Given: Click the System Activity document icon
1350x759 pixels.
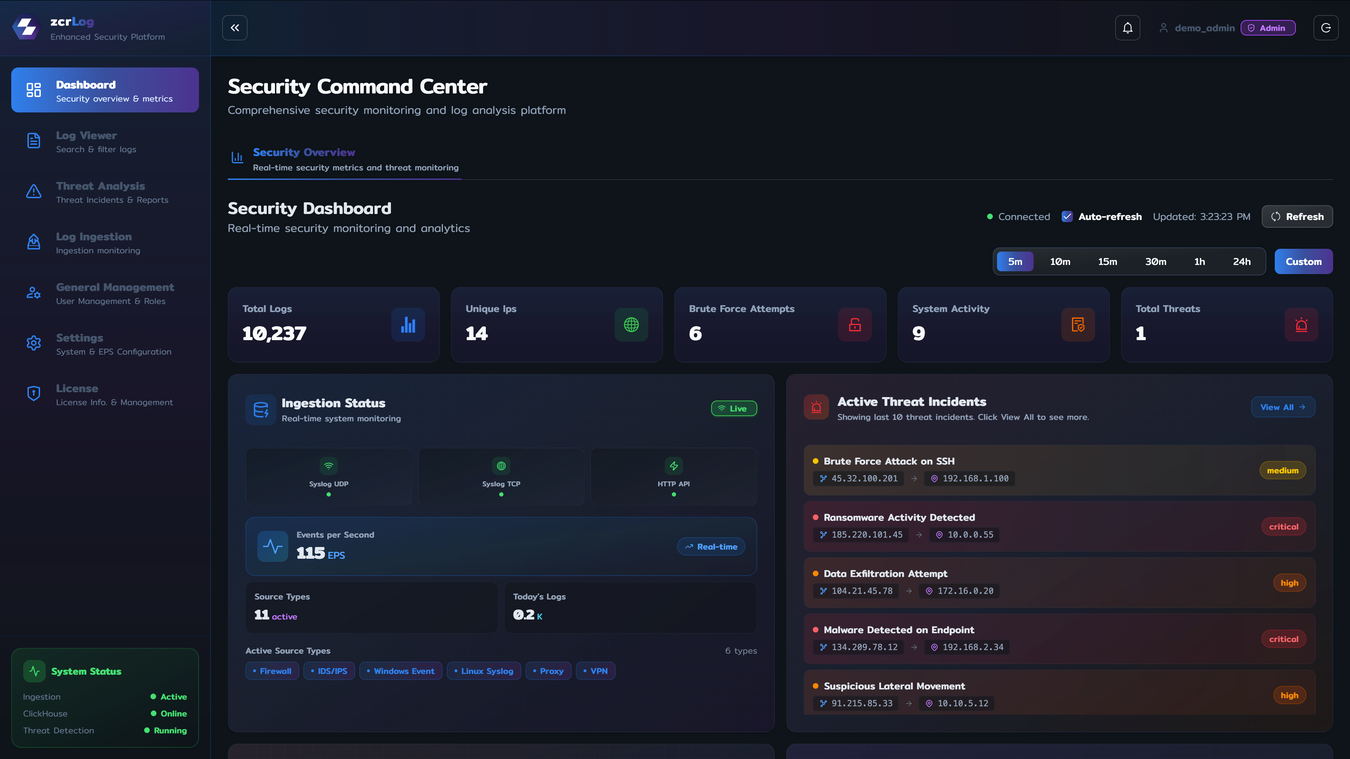Looking at the screenshot, I should coord(1078,325).
